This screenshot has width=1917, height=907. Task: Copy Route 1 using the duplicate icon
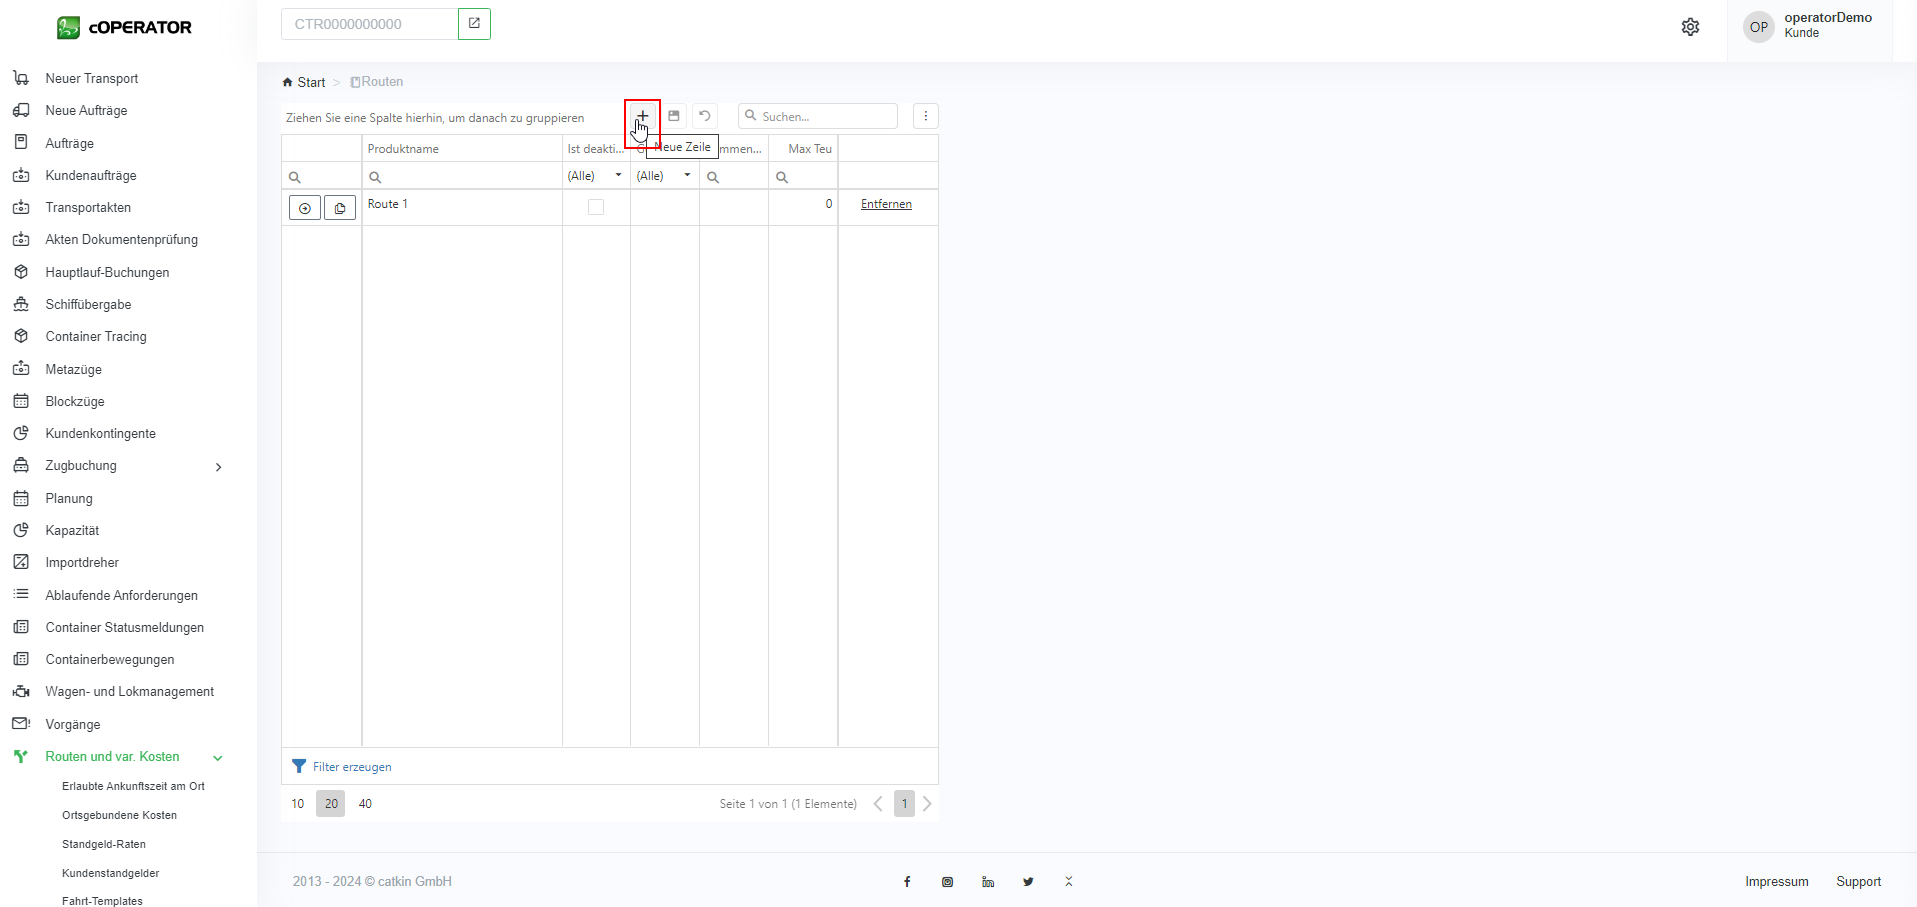340,208
